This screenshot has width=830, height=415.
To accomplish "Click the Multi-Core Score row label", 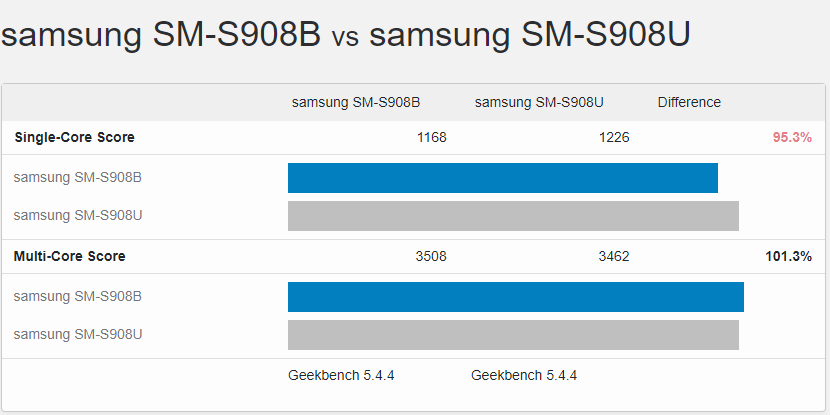I will [69, 256].
